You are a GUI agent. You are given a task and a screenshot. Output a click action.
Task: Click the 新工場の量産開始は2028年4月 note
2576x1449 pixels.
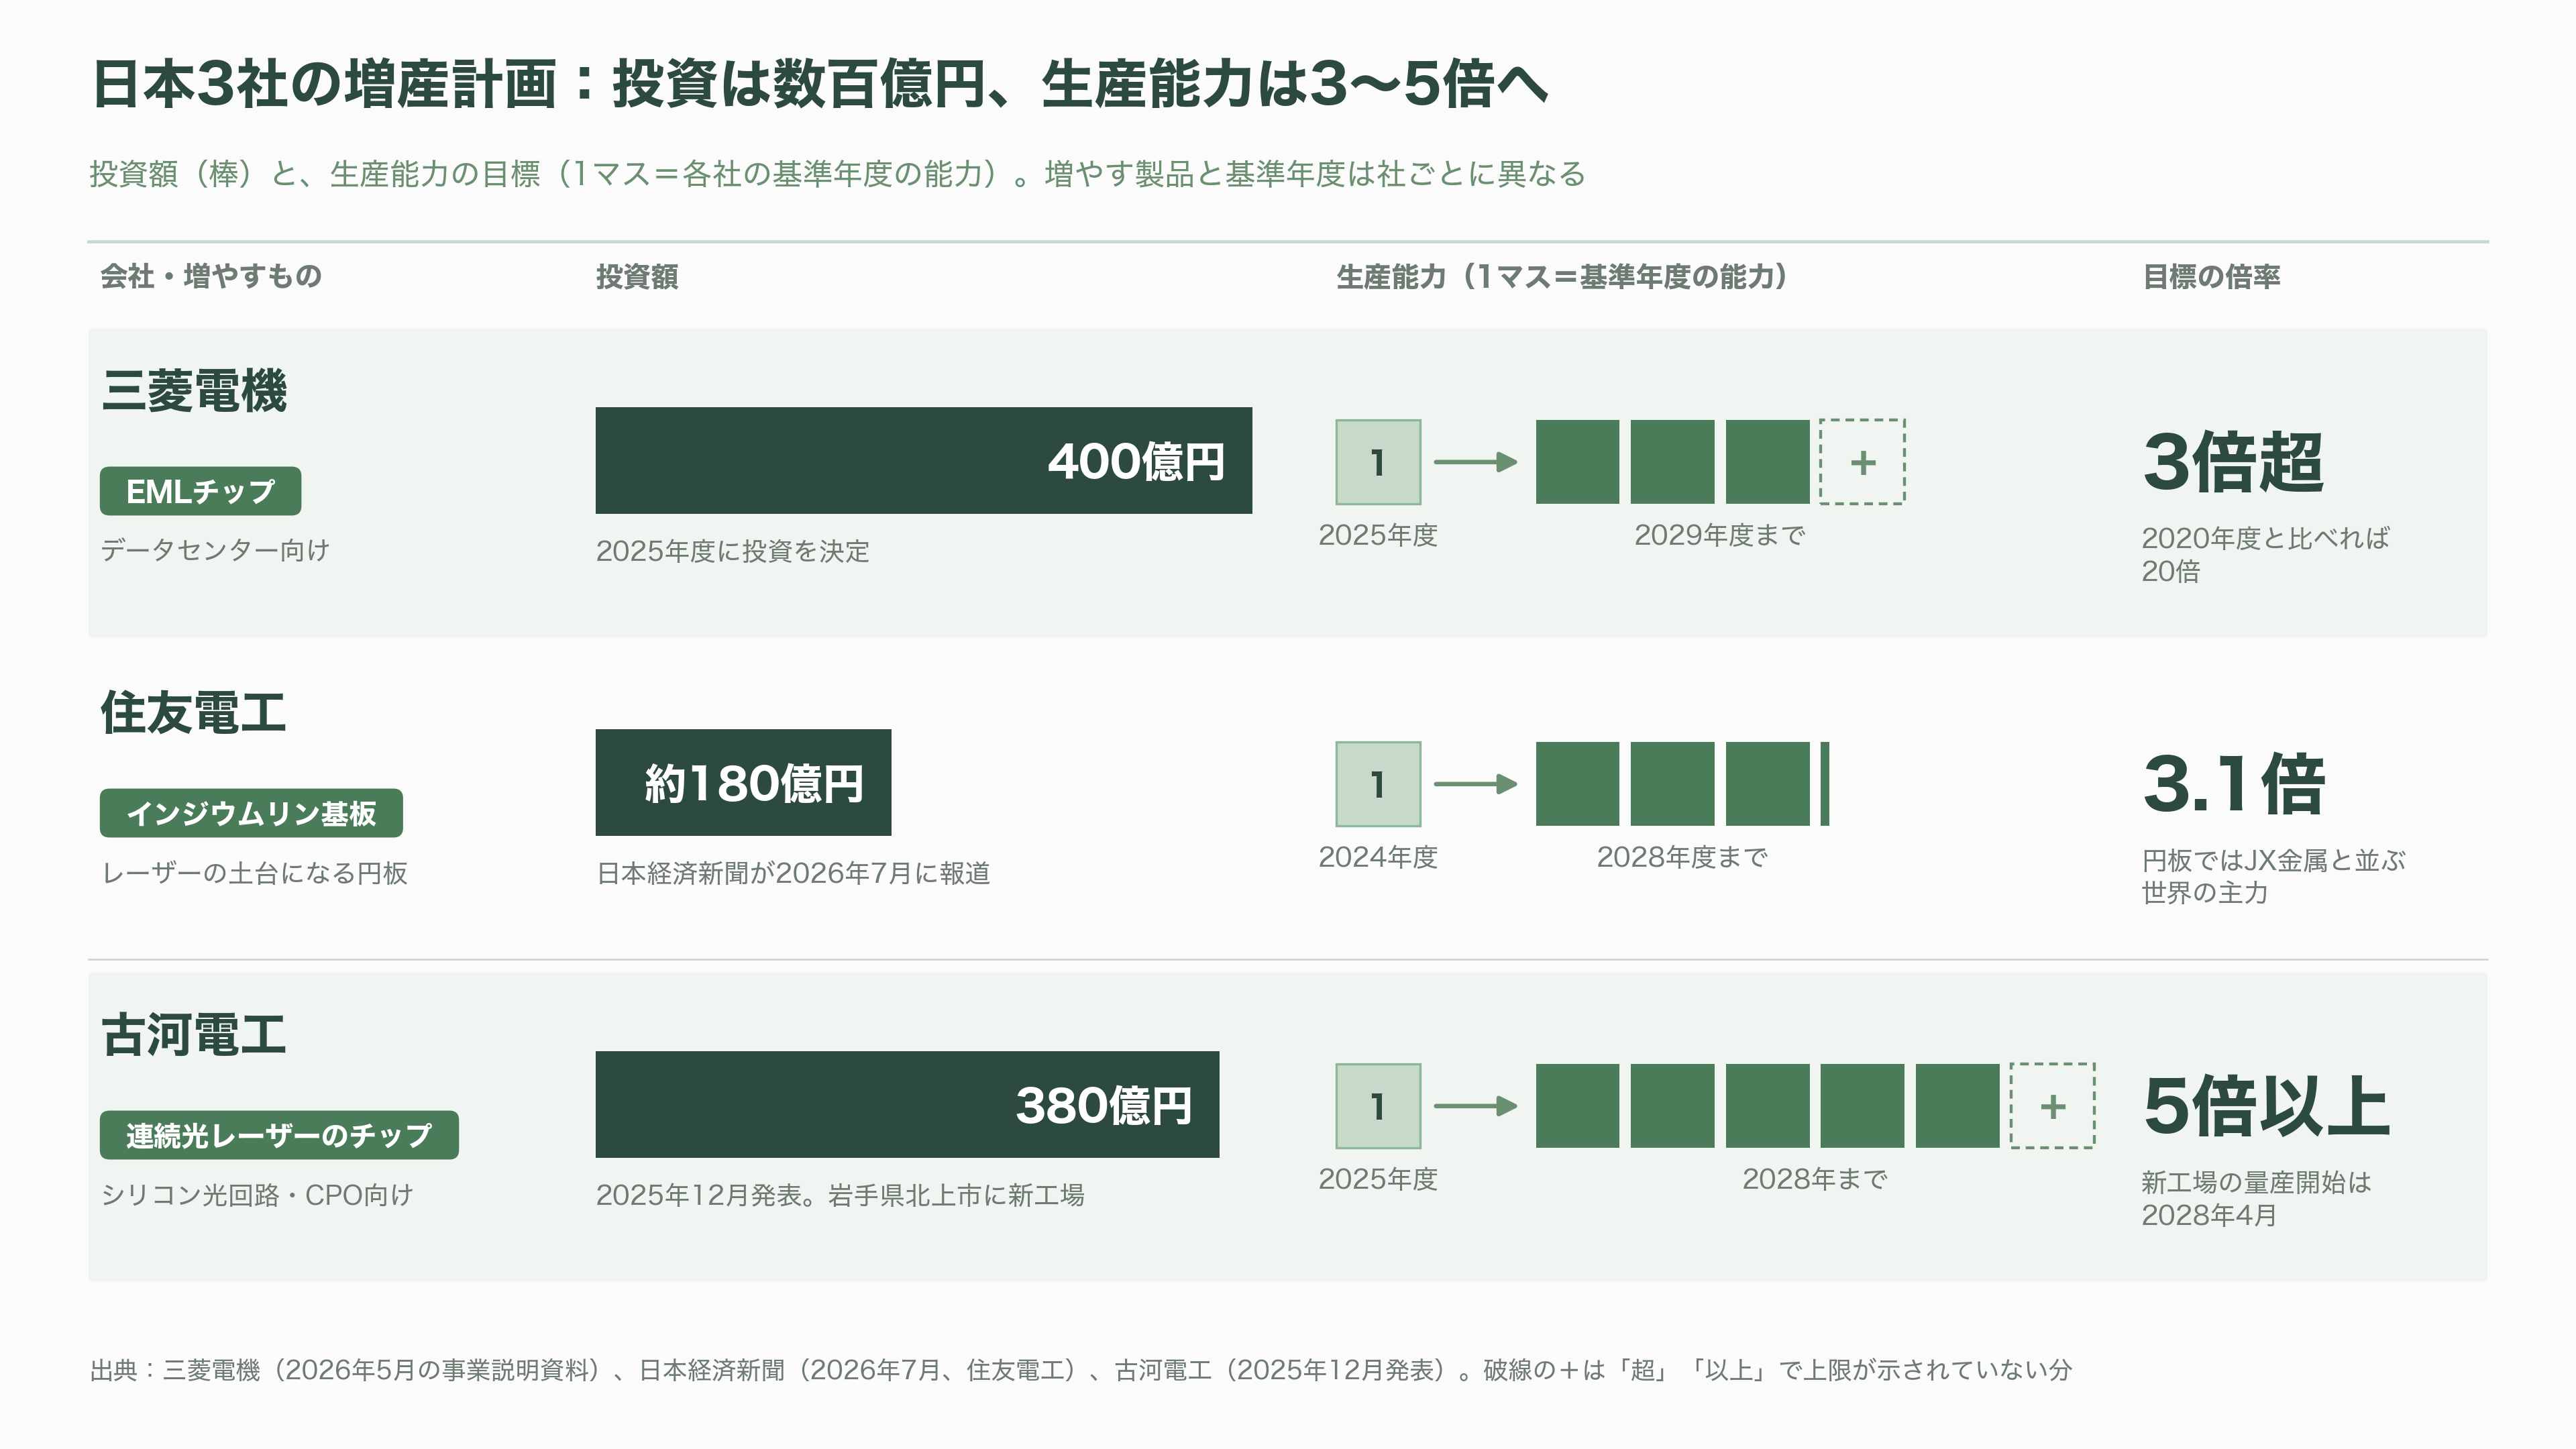coord(2256,1198)
